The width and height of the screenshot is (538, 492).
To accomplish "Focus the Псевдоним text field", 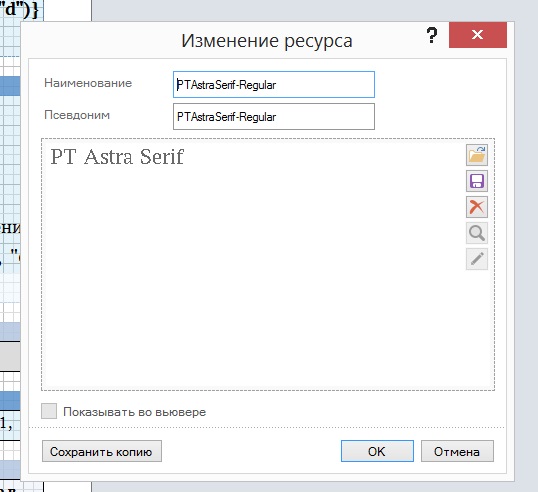I will coord(274,117).
